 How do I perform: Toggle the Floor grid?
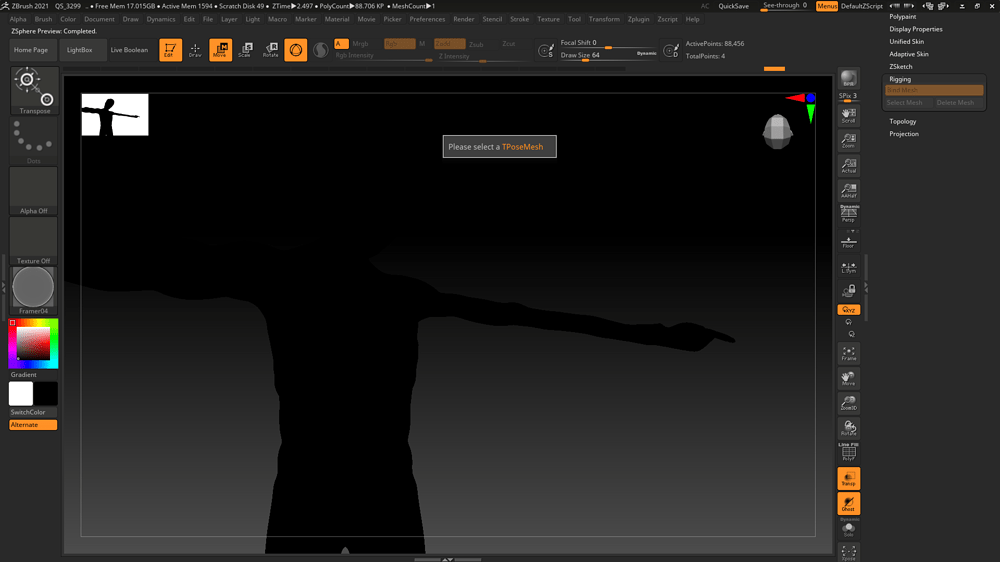pyautogui.click(x=848, y=242)
